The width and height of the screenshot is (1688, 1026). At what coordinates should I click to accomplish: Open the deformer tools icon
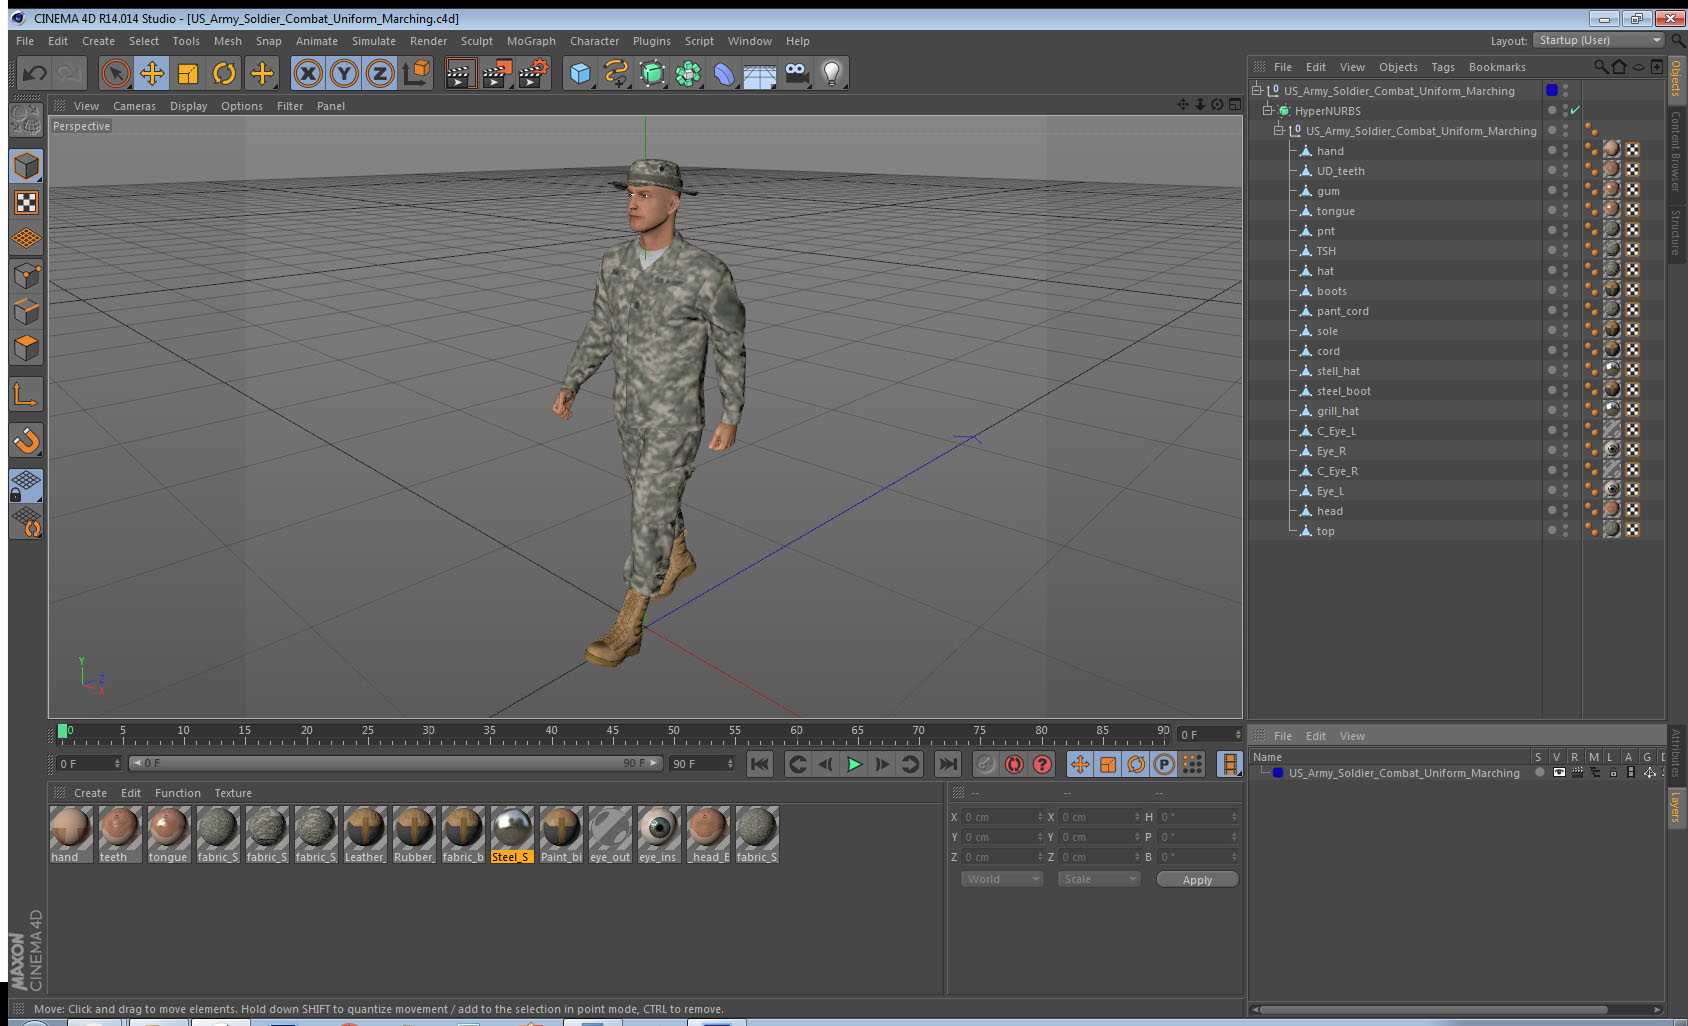(x=724, y=73)
